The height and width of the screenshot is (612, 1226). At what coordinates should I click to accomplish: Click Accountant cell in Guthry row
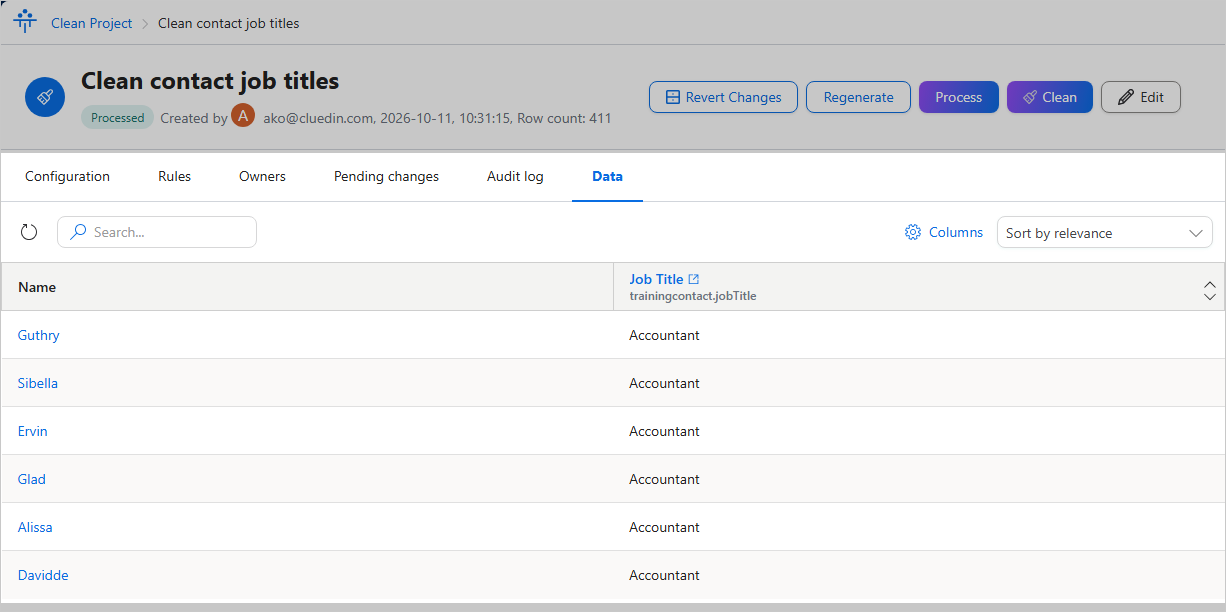pos(664,335)
